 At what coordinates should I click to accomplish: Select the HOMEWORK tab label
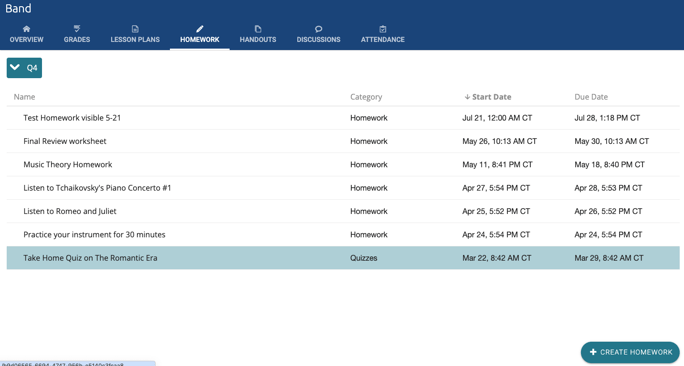[199, 39]
